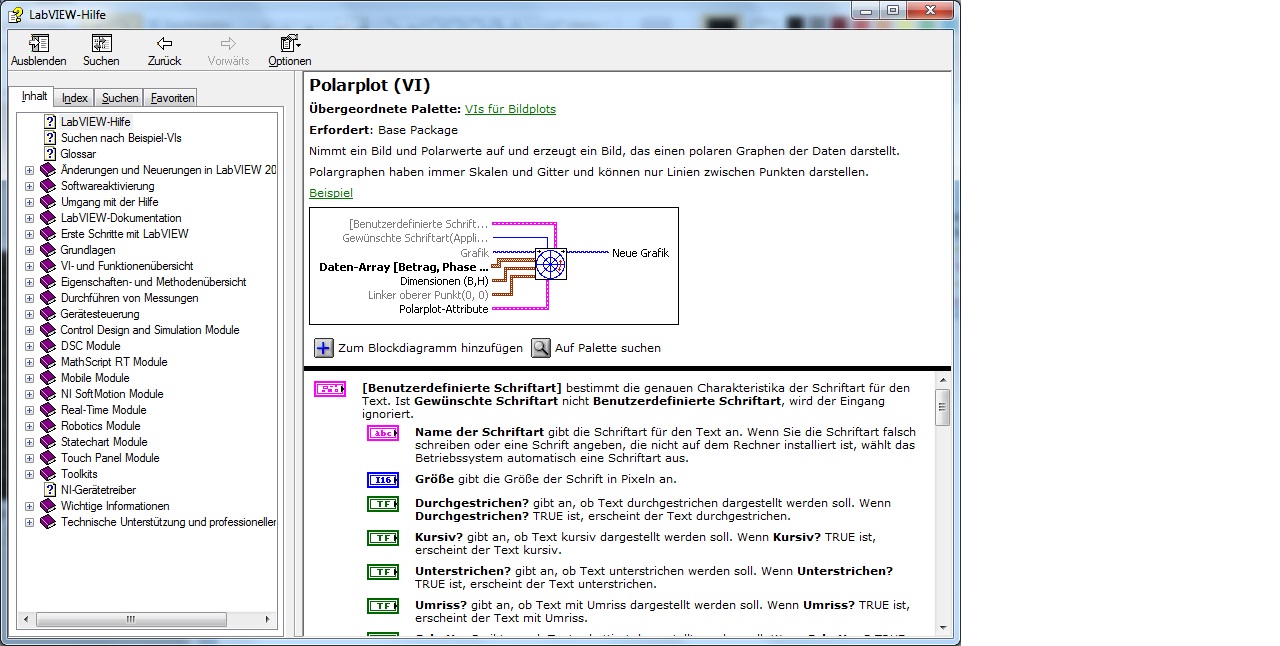Click the TF icon beside Kursiv?
The image size is (1280, 646).
(x=383, y=538)
